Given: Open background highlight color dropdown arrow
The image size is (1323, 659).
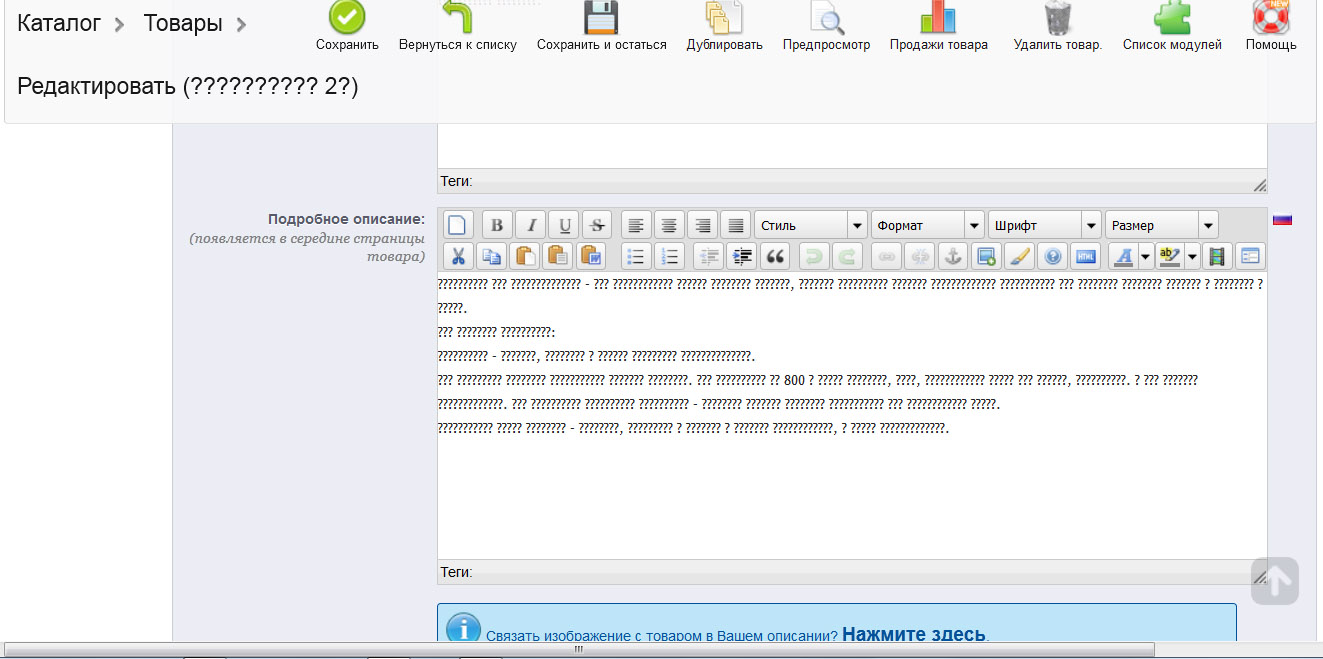Looking at the screenshot, I should [x=1192, y=256].
